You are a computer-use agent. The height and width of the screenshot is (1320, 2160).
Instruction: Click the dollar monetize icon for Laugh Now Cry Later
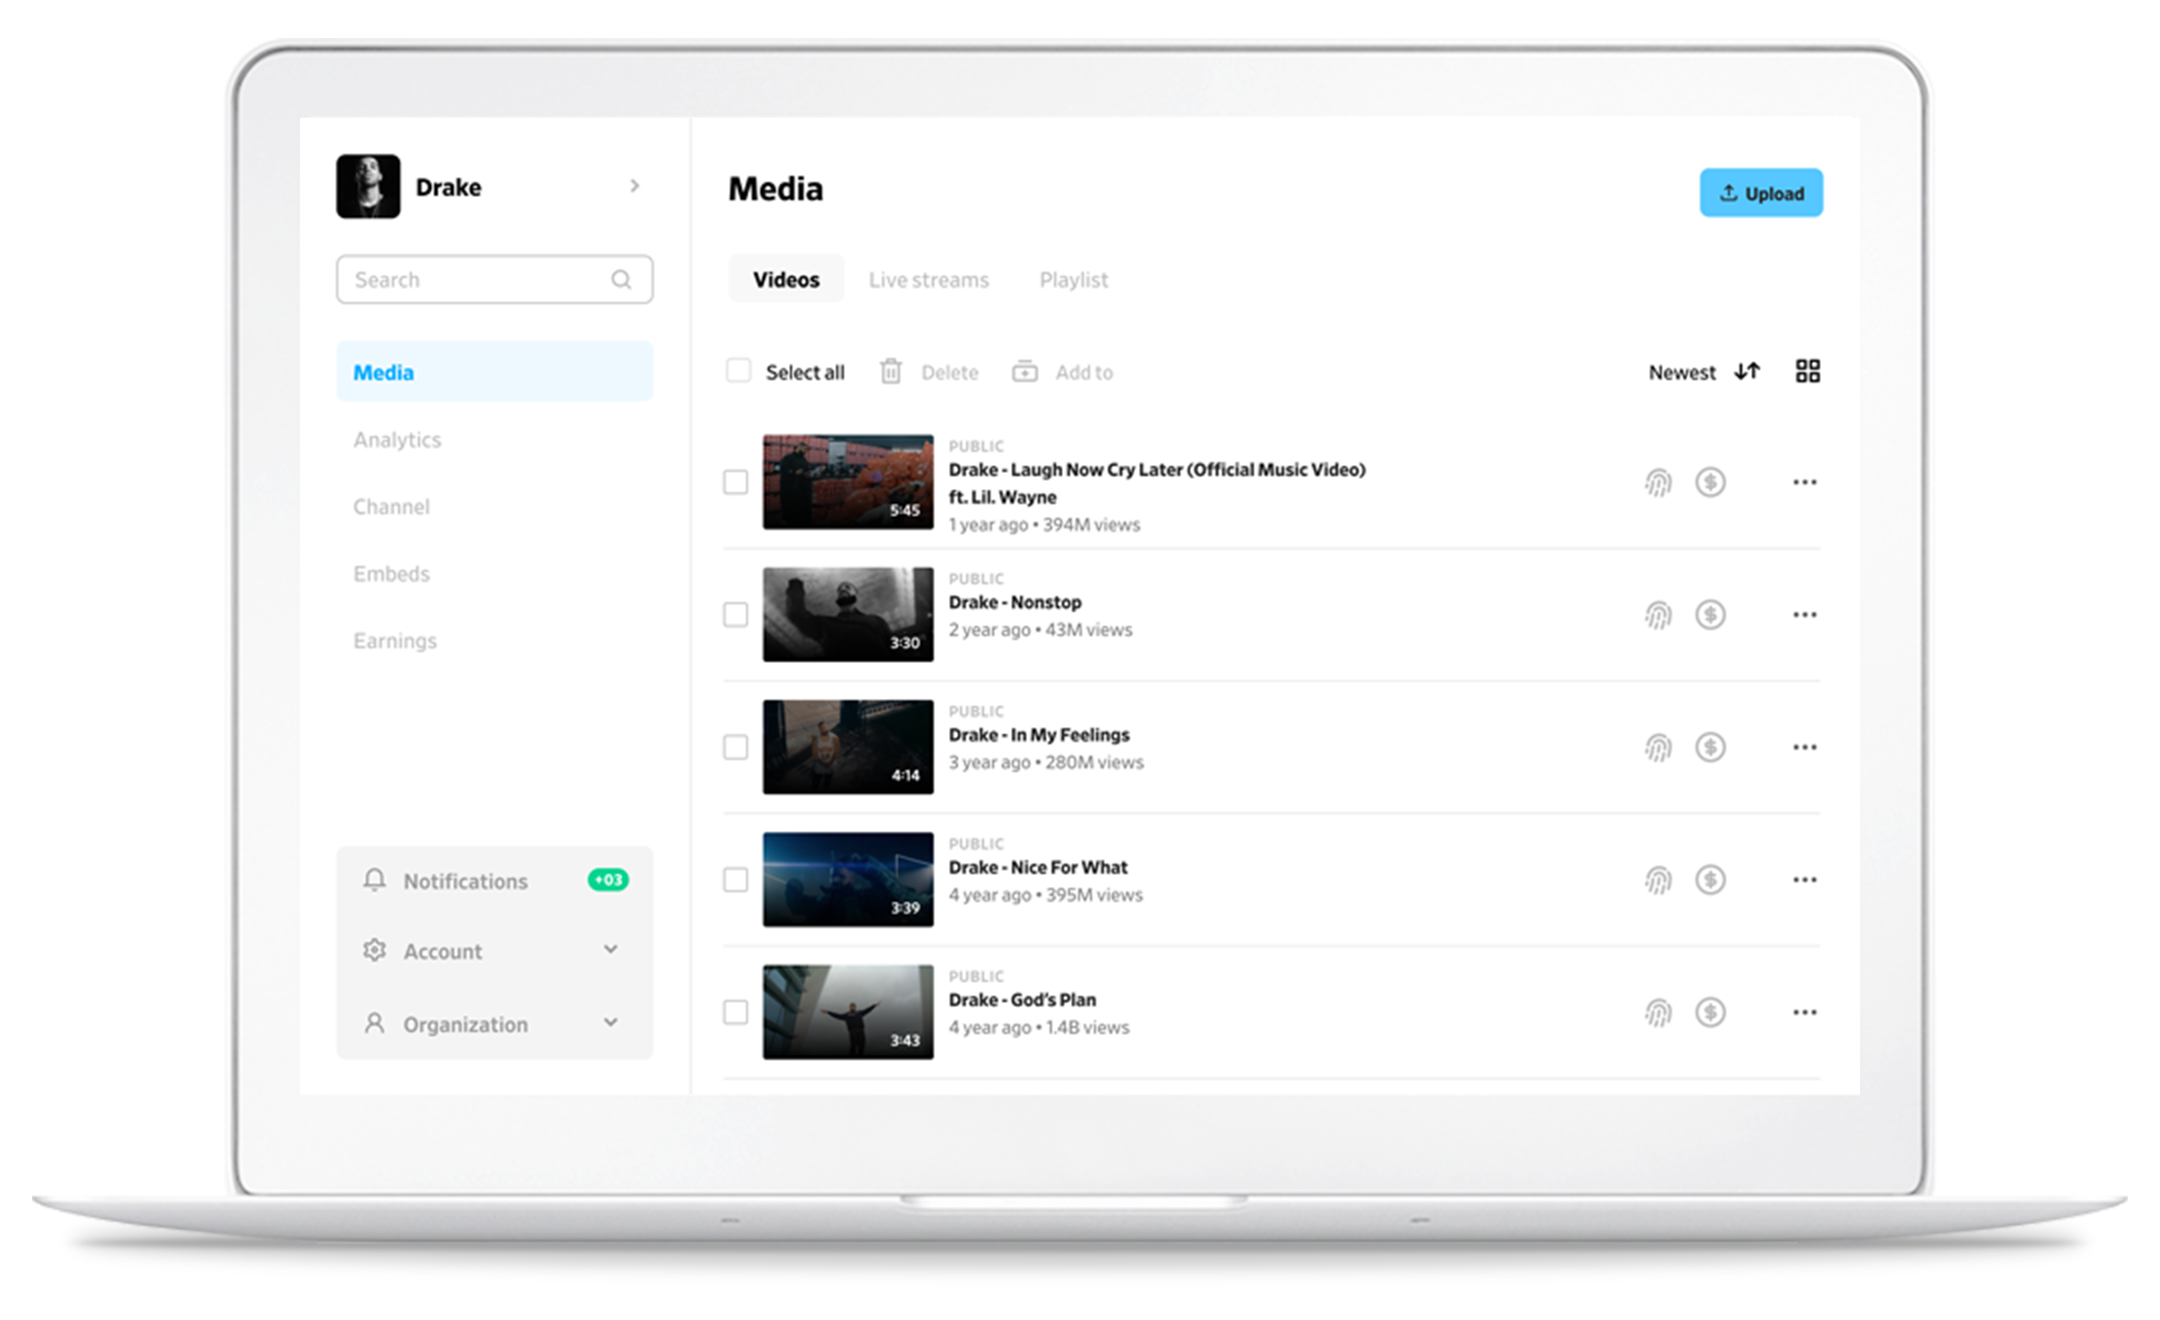tap(1710, 482)
